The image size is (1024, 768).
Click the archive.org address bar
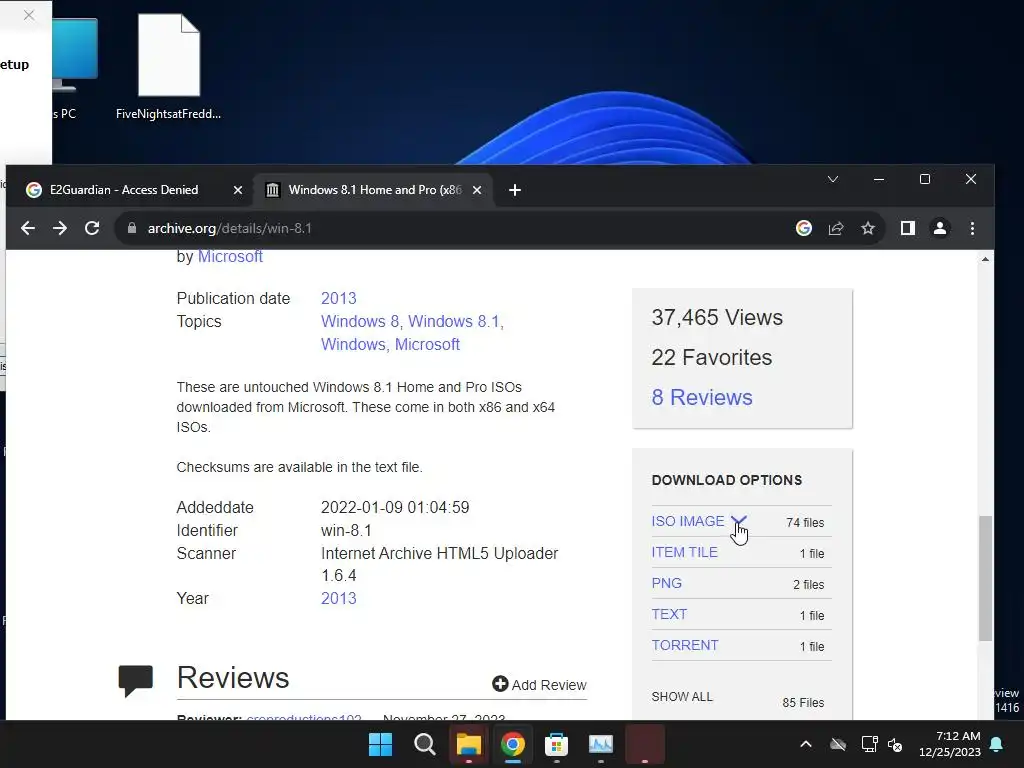[457, 228]
